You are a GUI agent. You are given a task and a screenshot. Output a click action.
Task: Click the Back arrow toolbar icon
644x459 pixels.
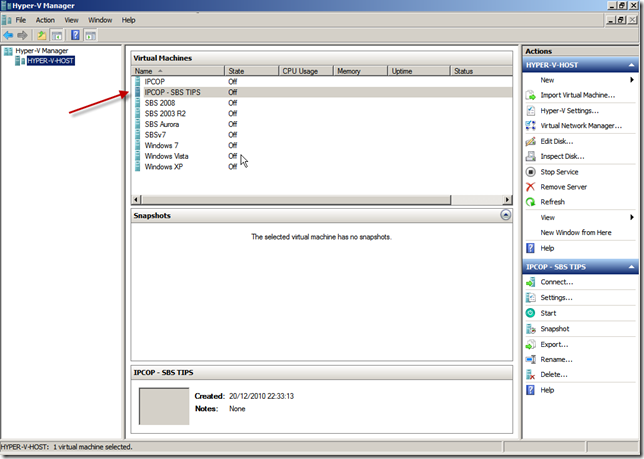pyautogui.click(x=9, y=35)
